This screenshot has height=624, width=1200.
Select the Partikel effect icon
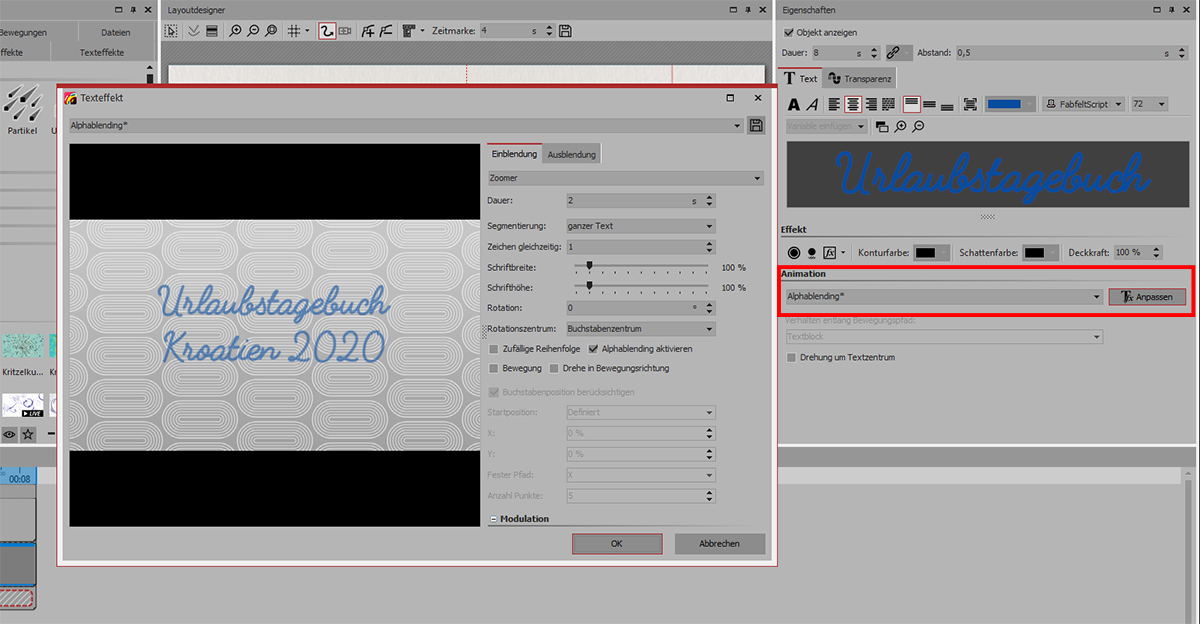(x=20, y=103)
